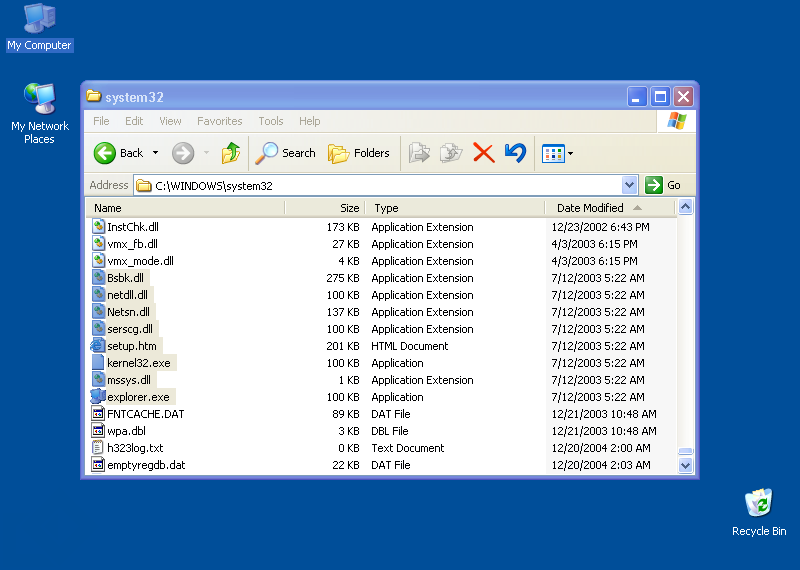Screen dimensions: 800x570
Task: Click the 'Text Document' type cell
Action: pos(408,448)
